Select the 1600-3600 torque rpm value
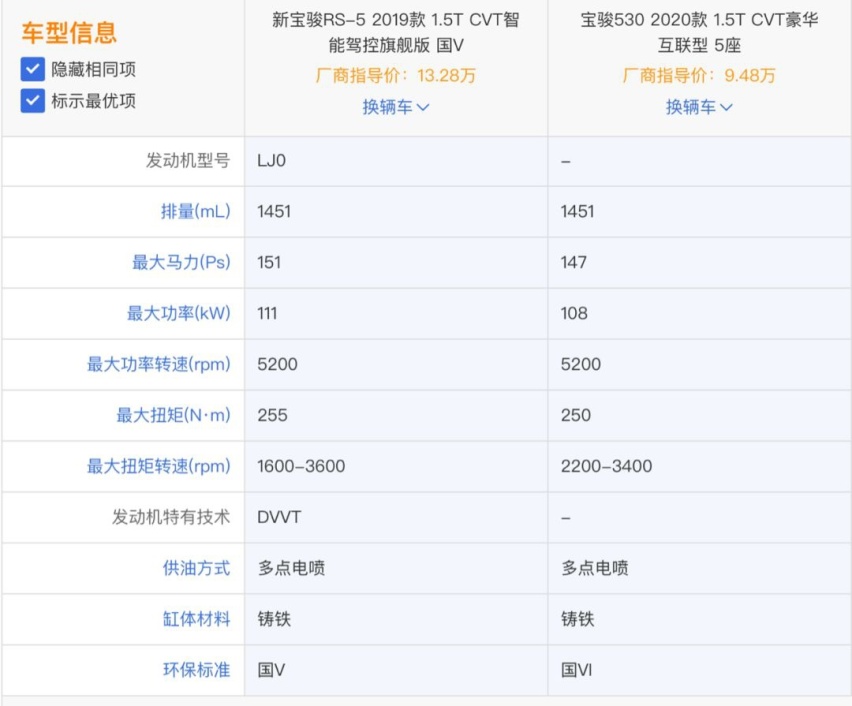This screenshot has height=706, width=852. coord(301,466)
